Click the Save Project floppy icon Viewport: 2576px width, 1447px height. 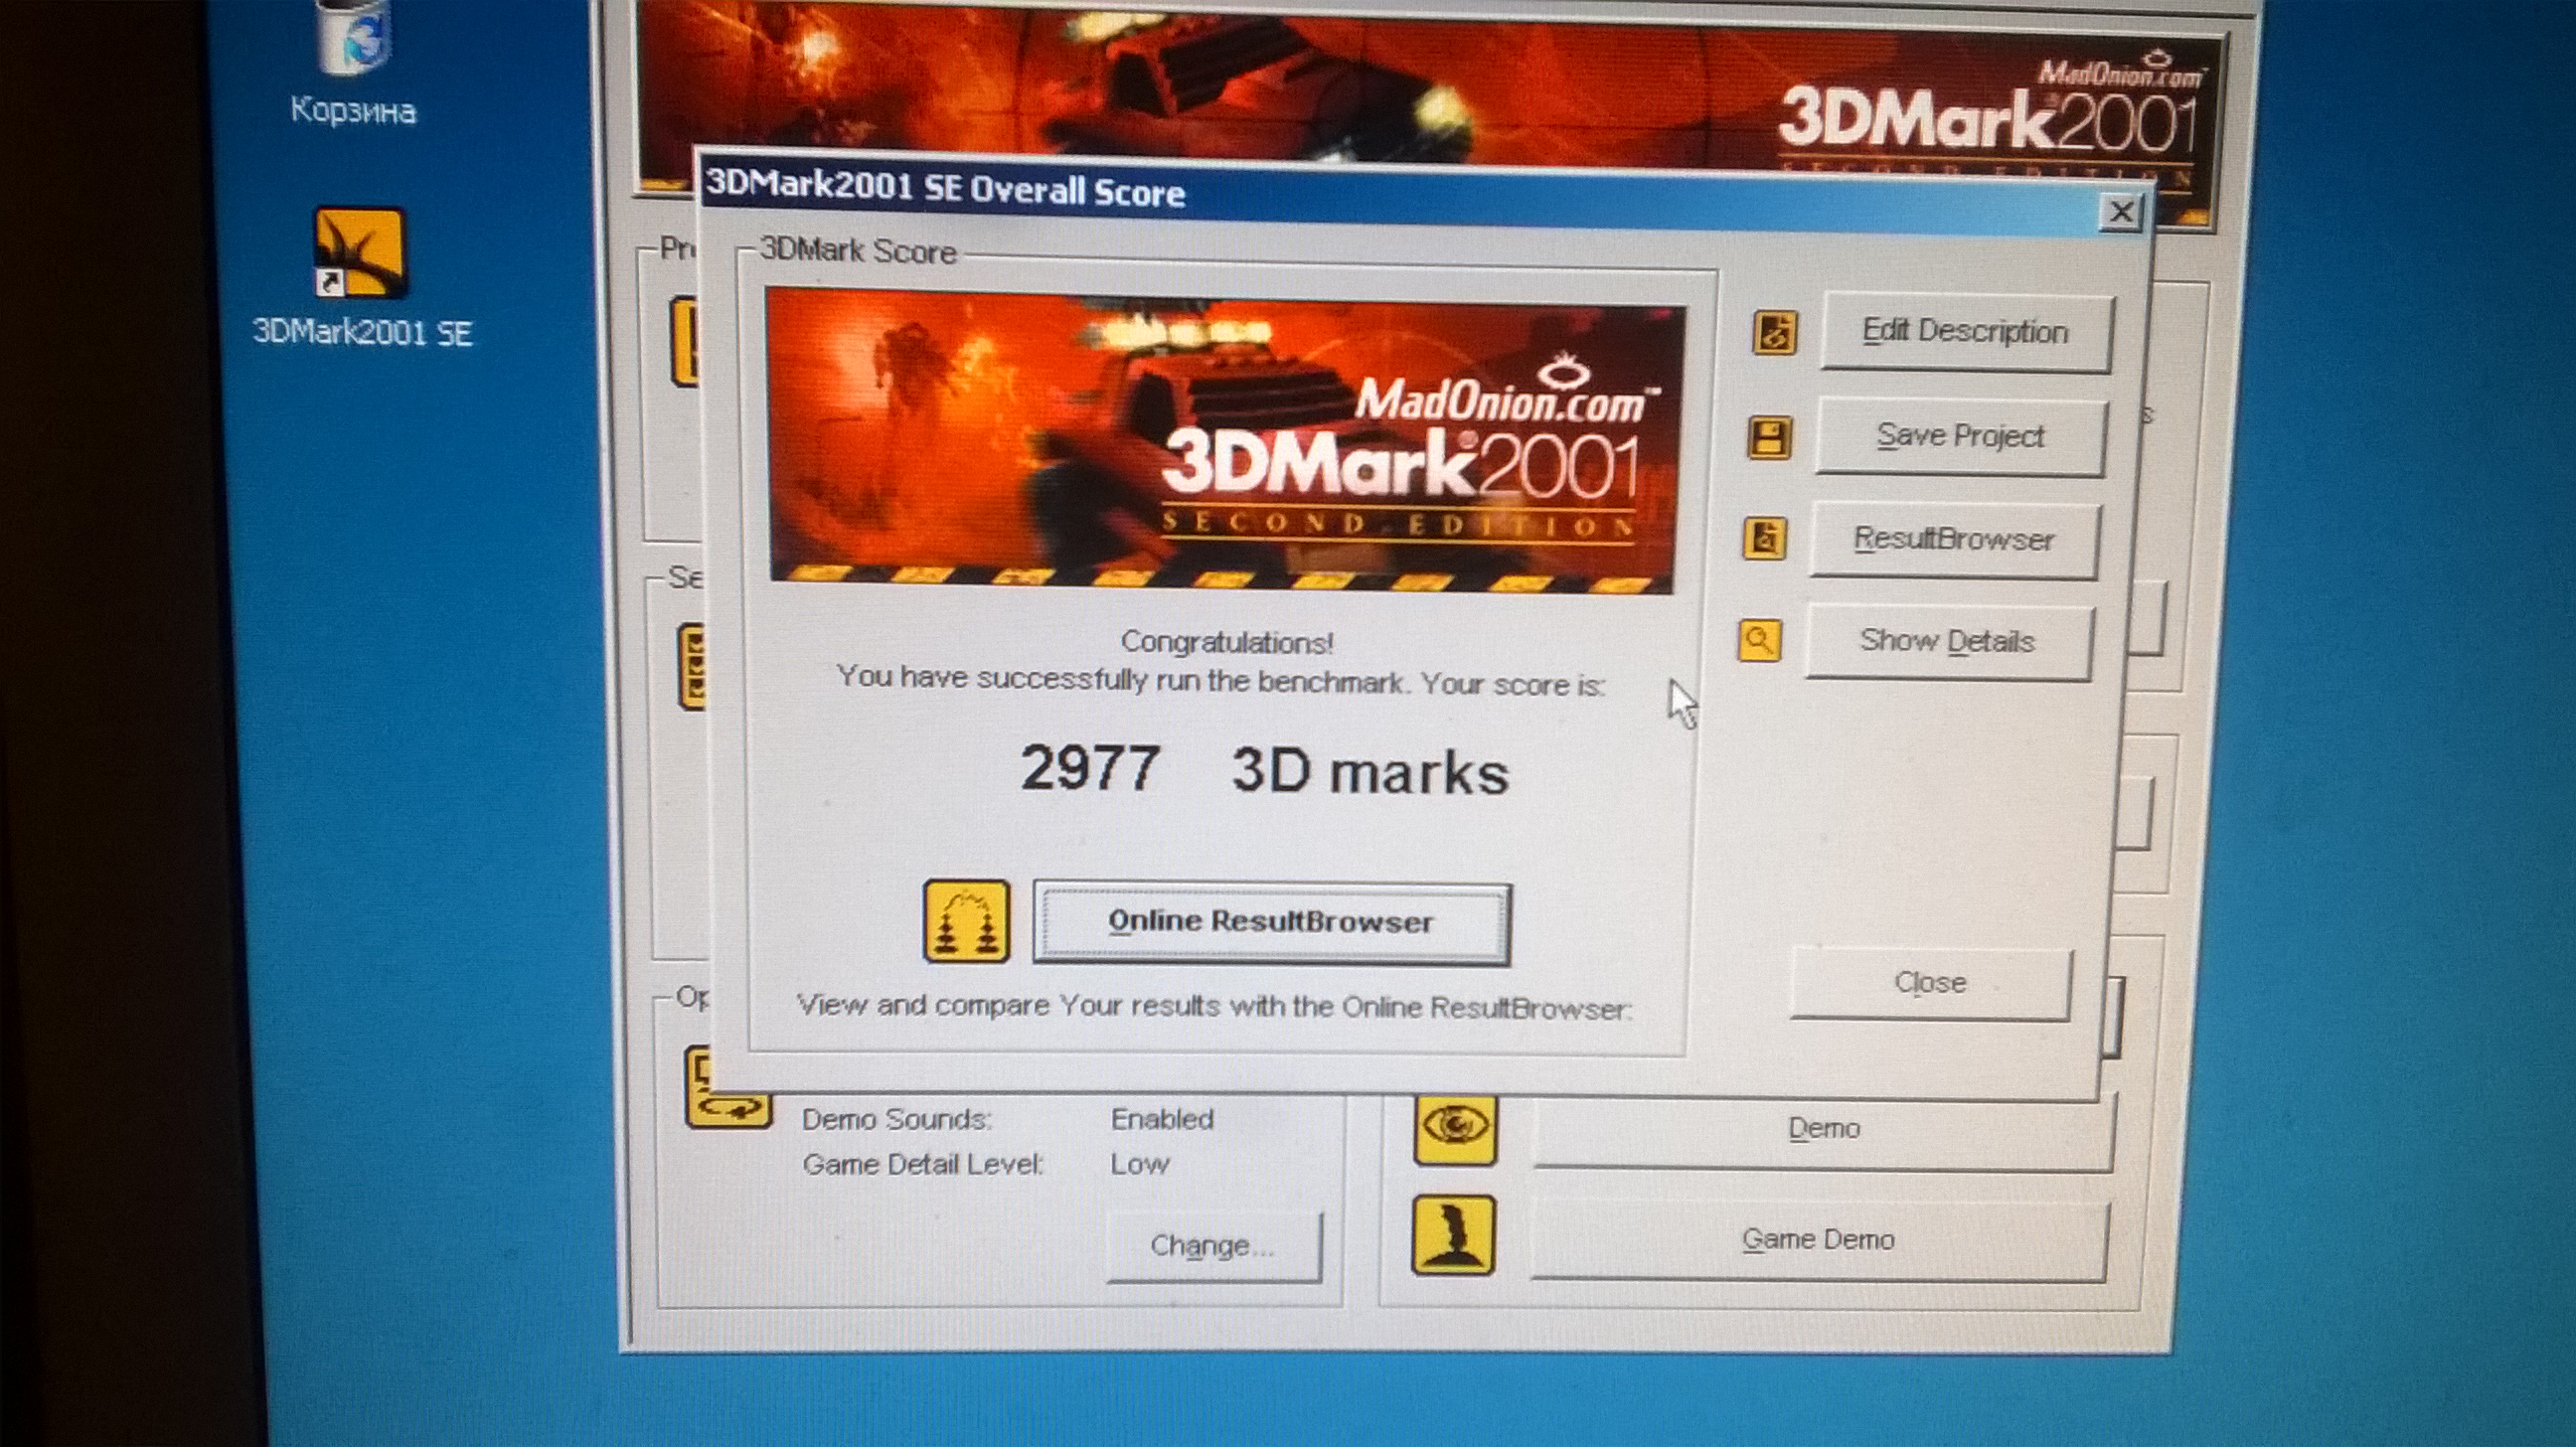(x=1769, y=438)
